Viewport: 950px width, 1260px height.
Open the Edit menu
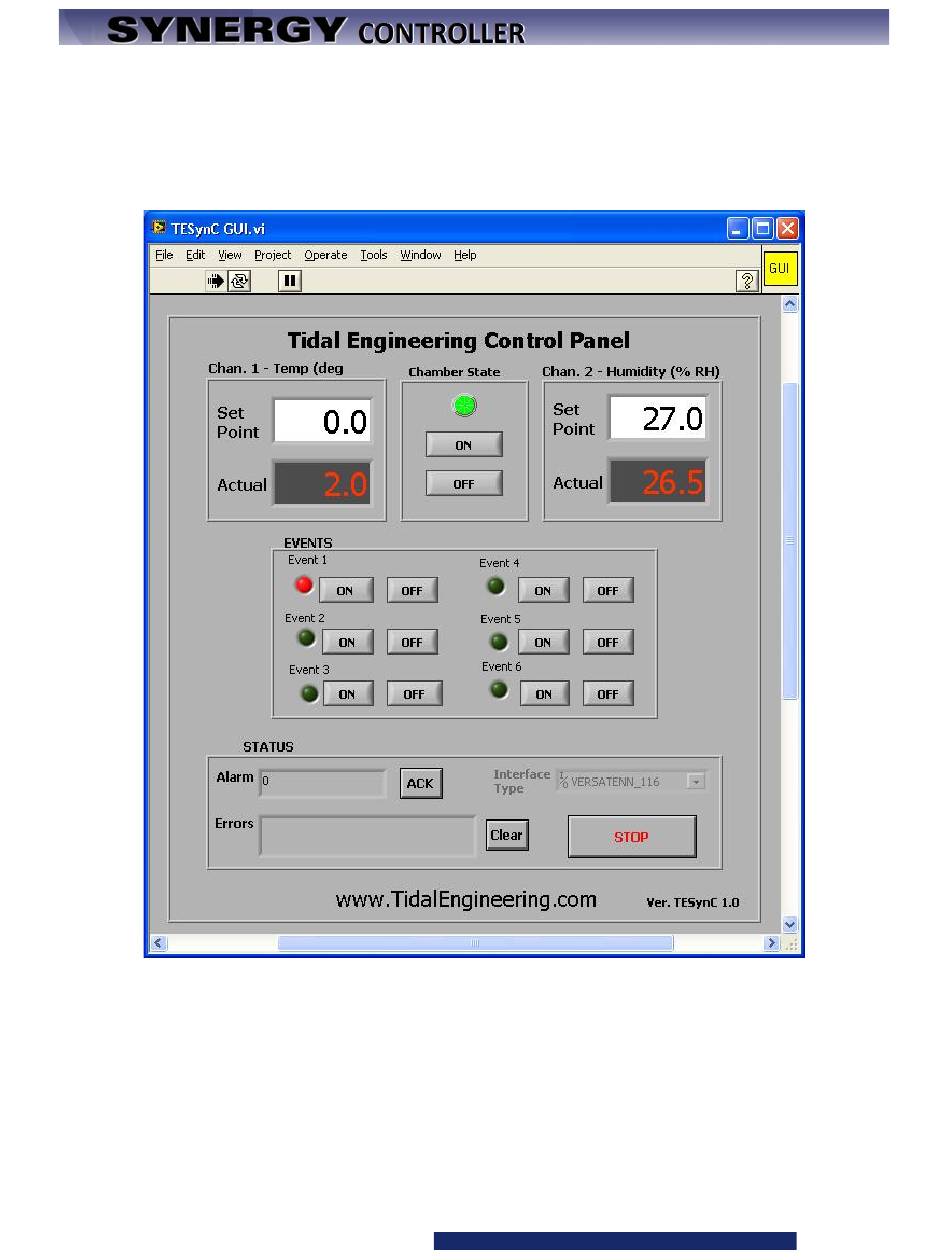click(x=195, y=256)
